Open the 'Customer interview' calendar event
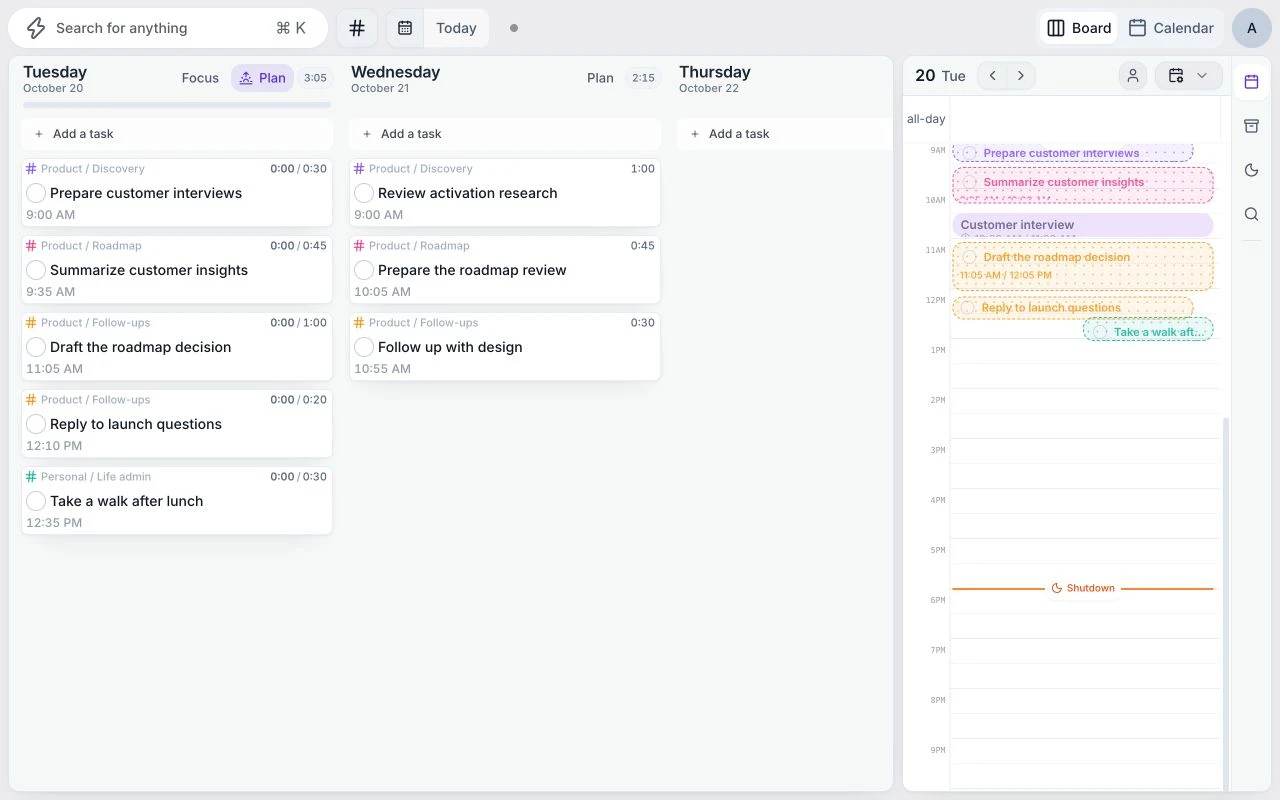 (1083, 225)
